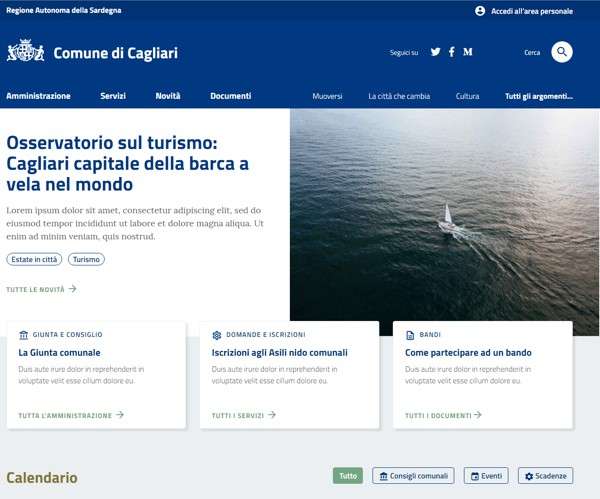
Task: Open the Facebook social icon
Action: tap(452, 52)
